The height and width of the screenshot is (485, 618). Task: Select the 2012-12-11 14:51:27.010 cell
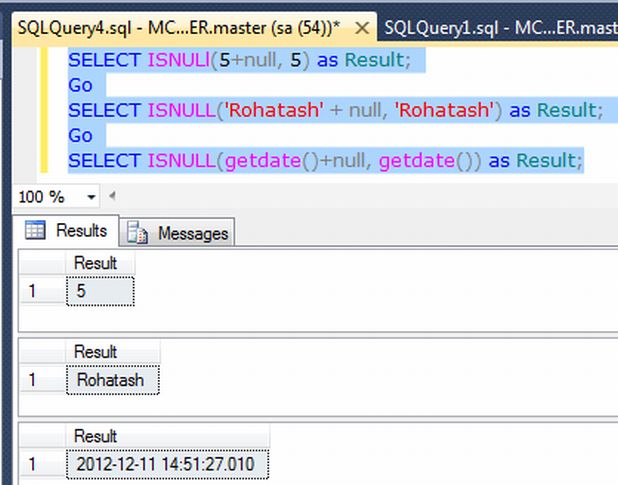coord(168,464)
